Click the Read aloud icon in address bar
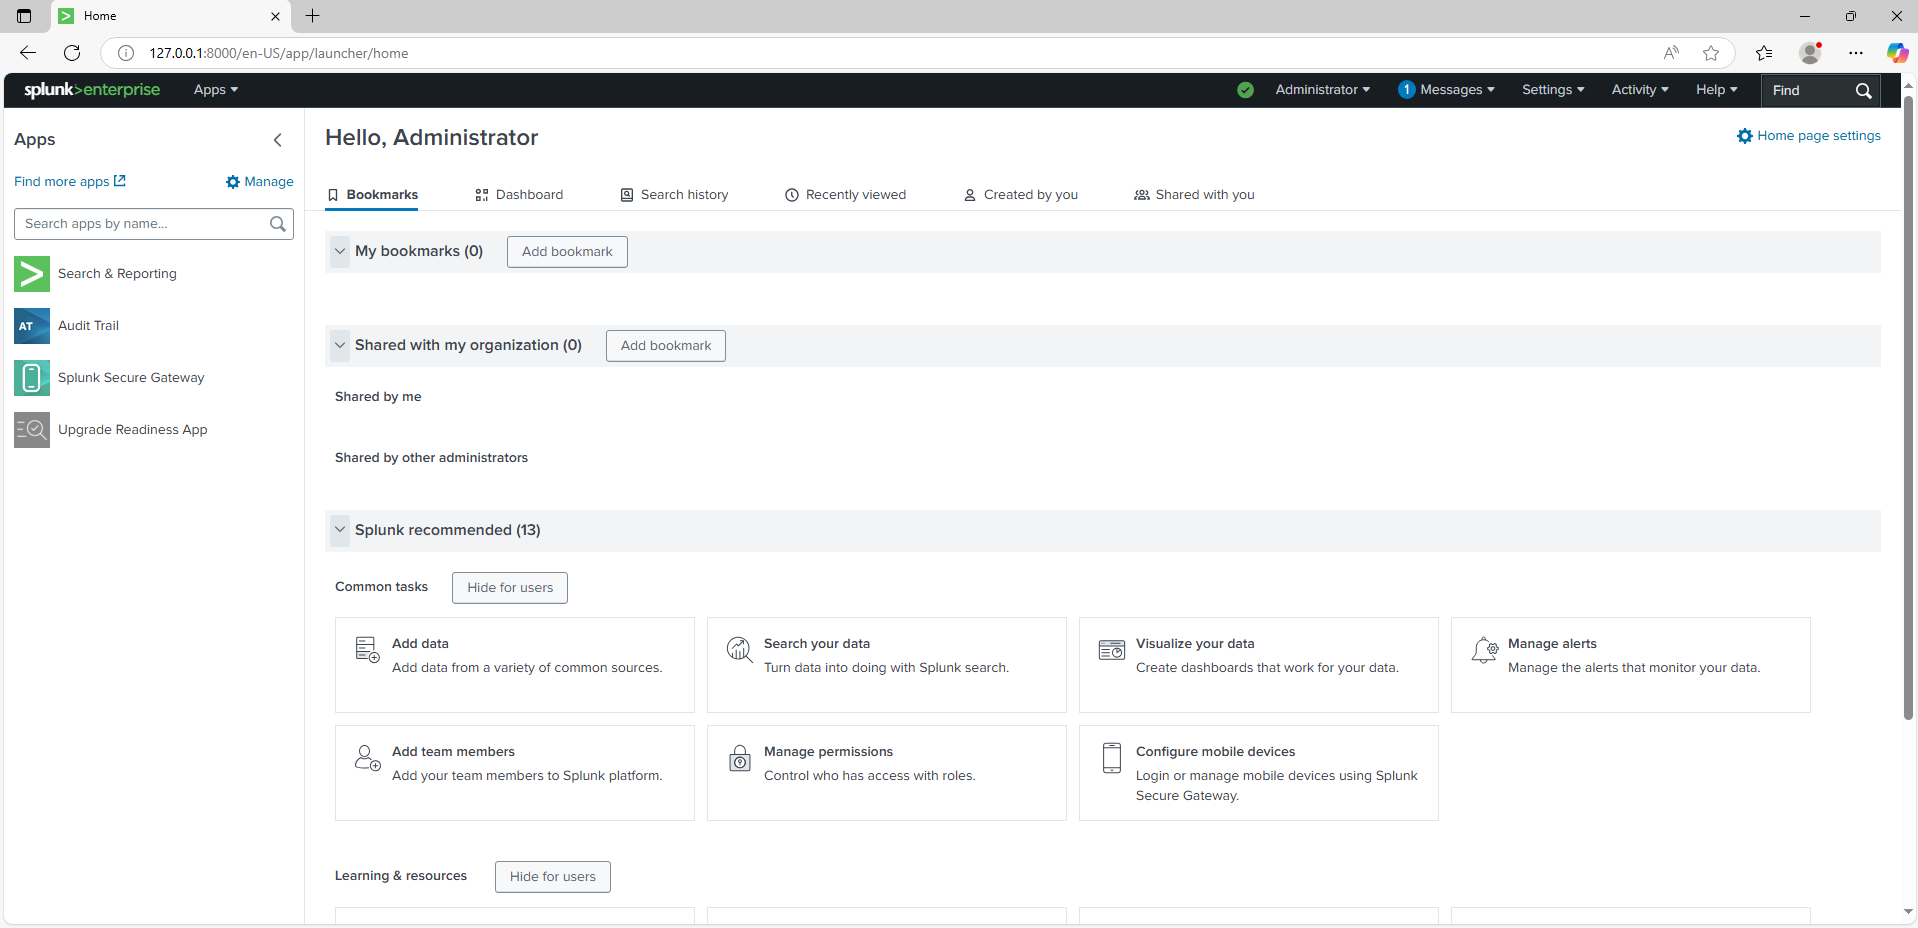This screenshot has height=928, width=1918. [x=1671, y=53]
